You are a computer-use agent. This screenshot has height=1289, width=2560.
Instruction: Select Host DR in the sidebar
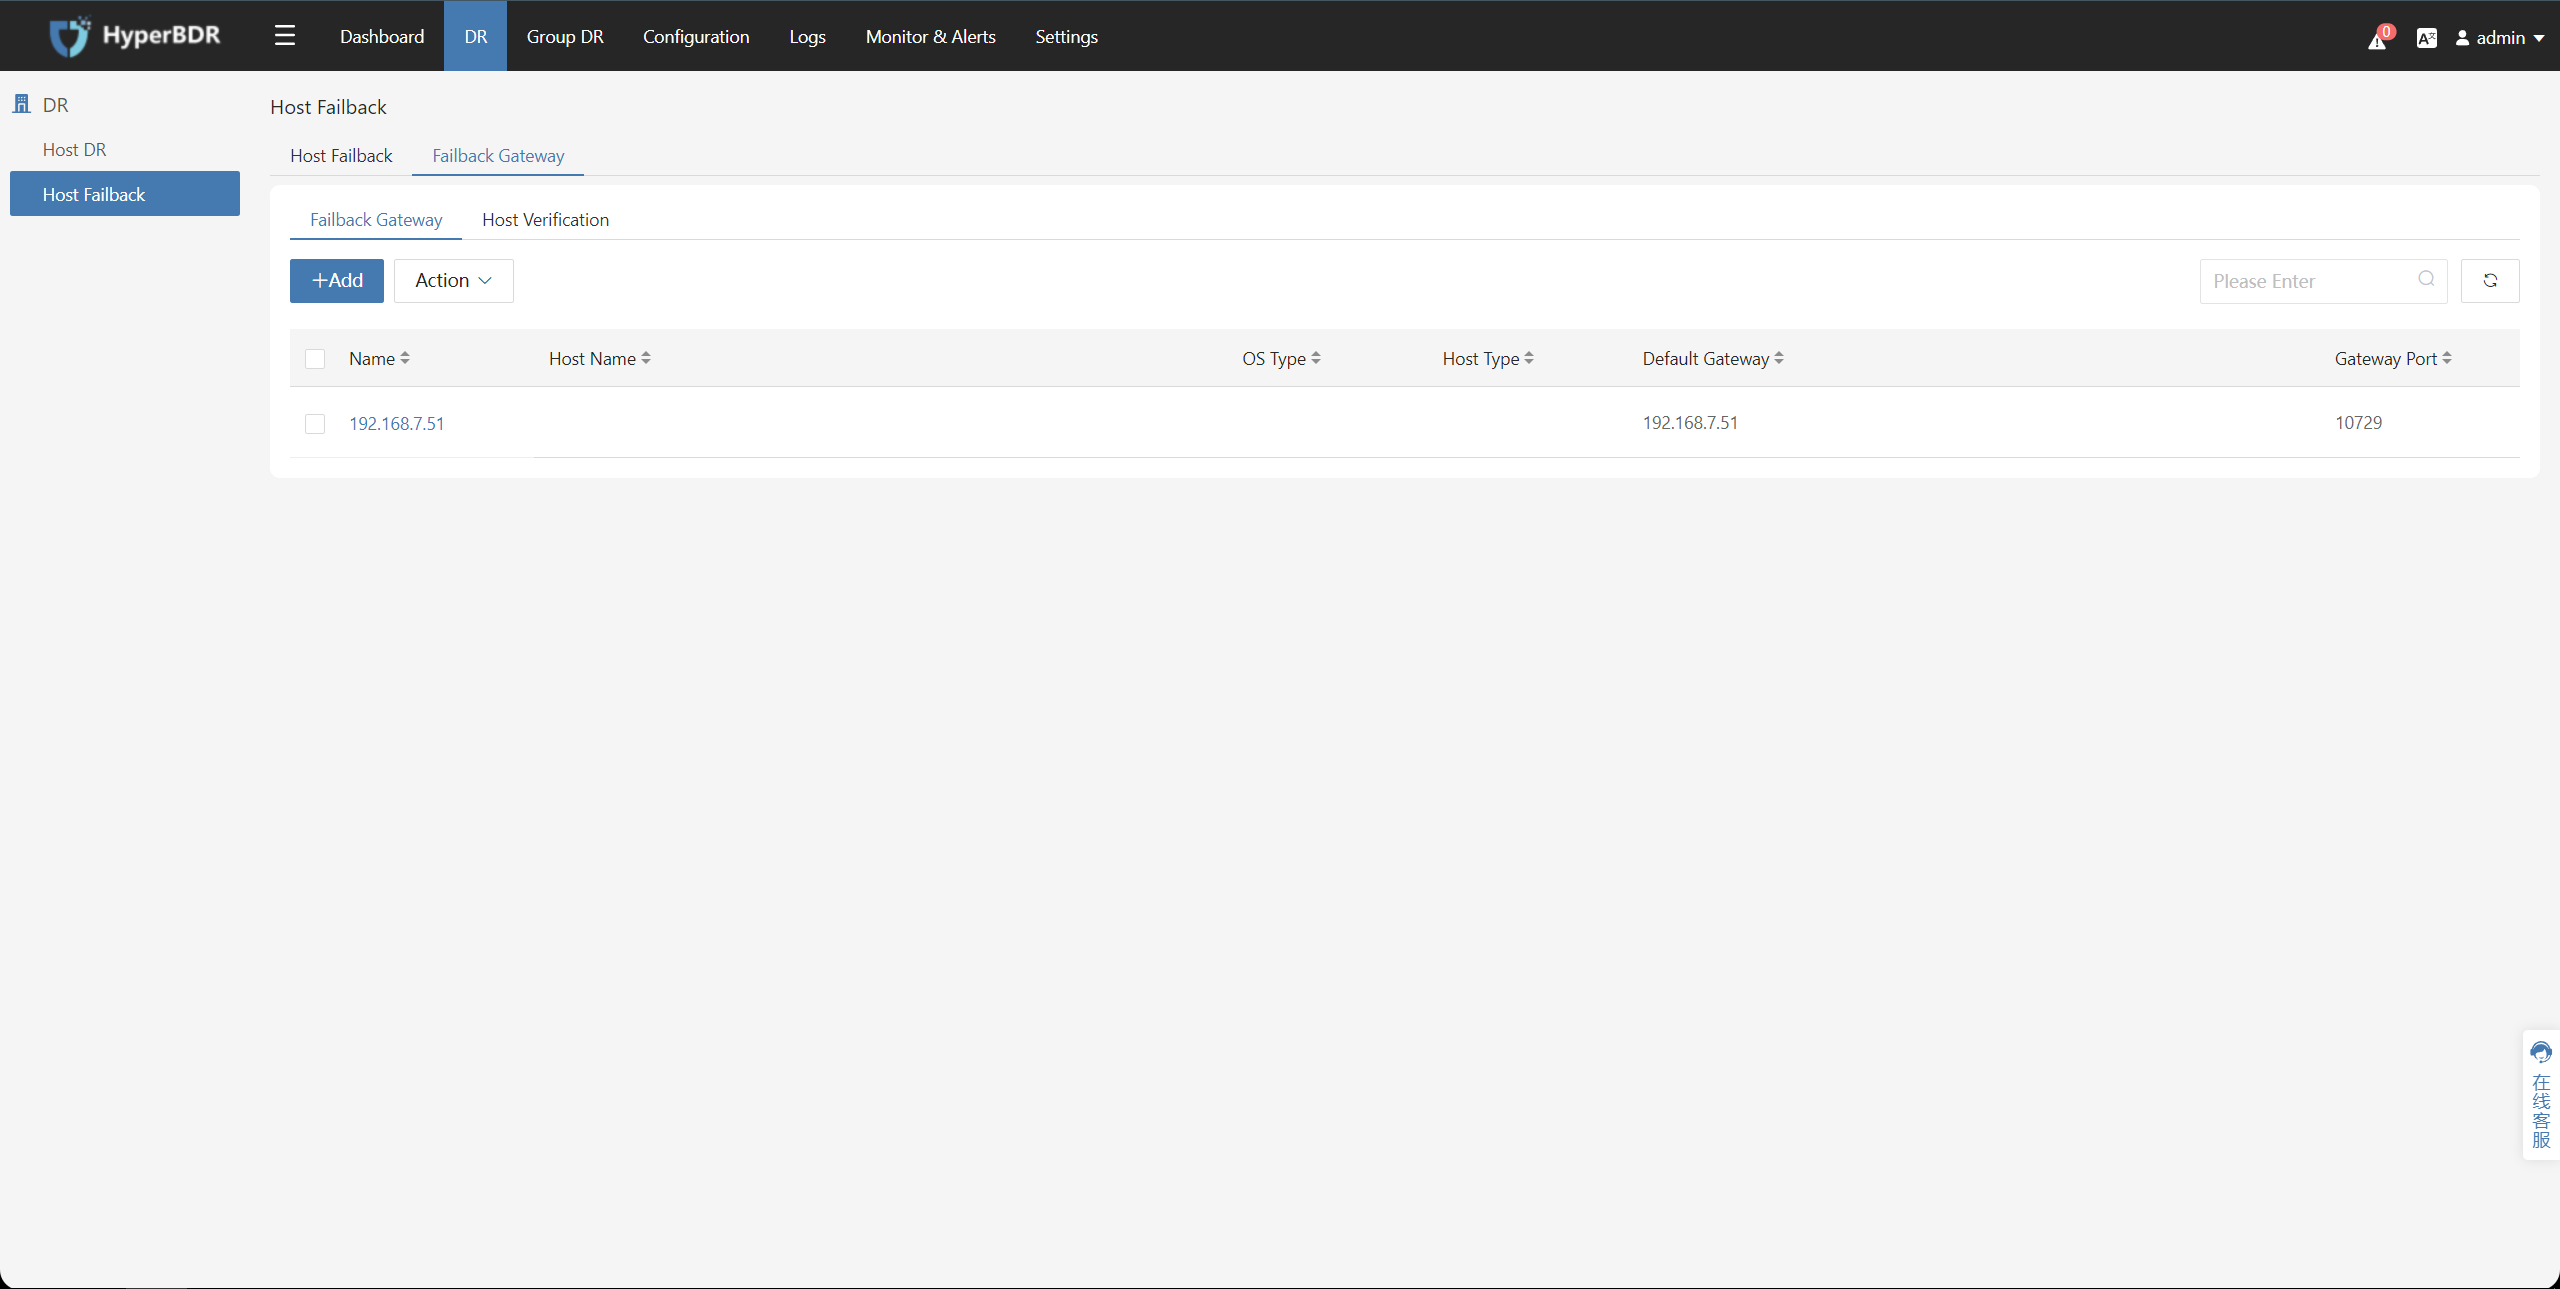[x=74, y=150]
